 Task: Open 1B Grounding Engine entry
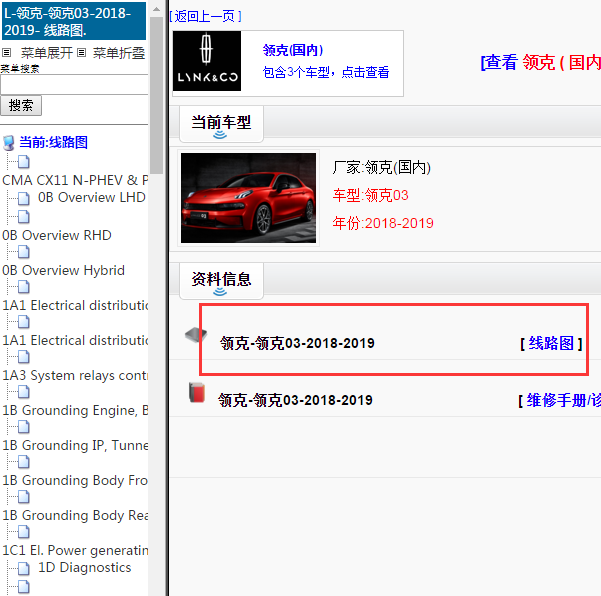point(75,410)
